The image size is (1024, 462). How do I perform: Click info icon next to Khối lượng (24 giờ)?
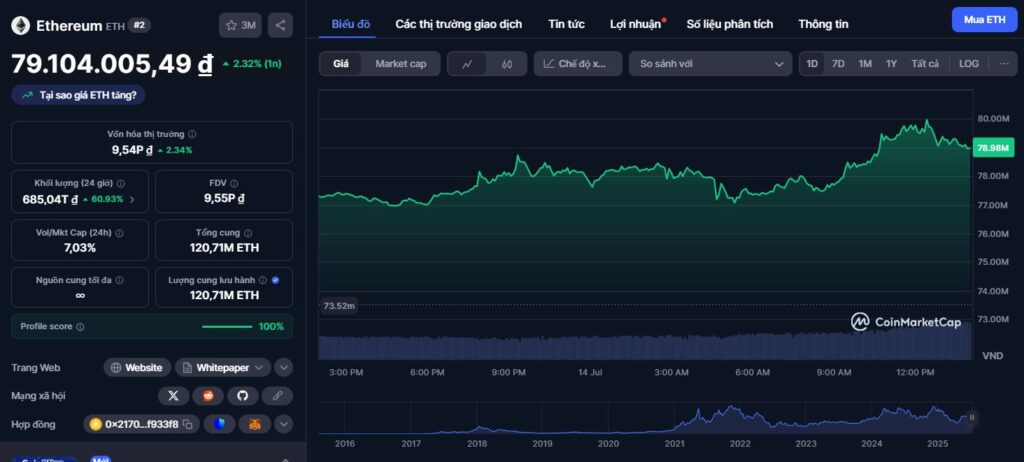click(x=121, y=184)
